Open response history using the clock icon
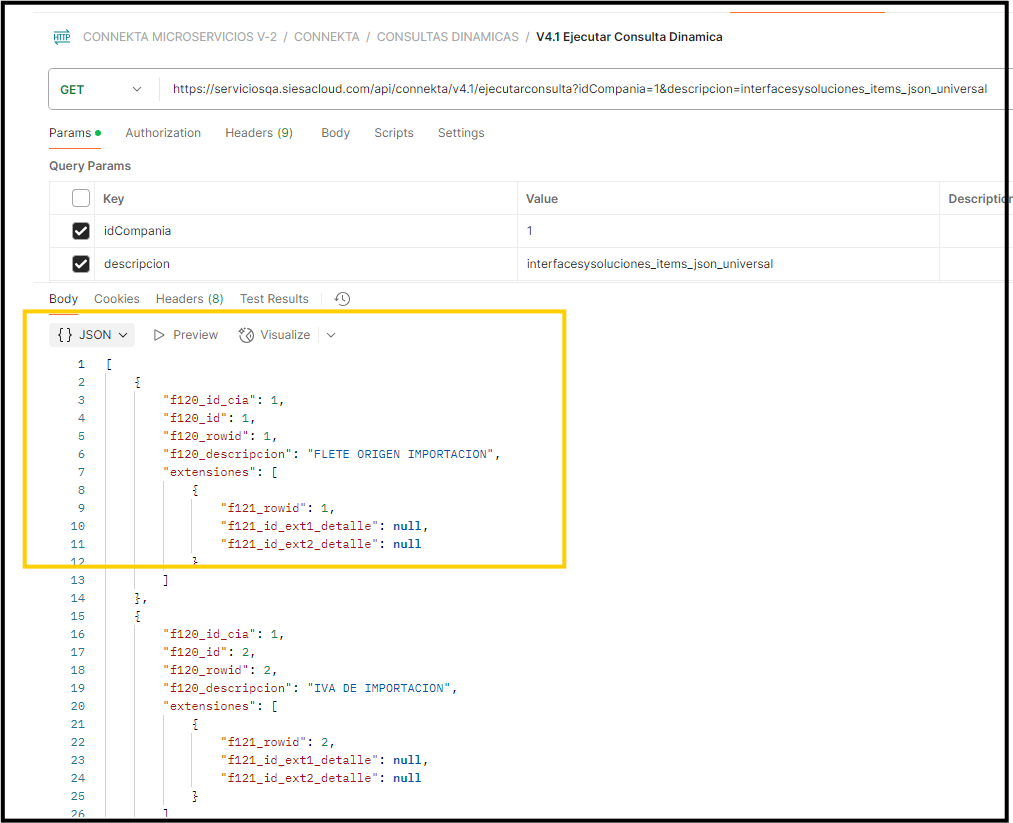 point(341,298)
